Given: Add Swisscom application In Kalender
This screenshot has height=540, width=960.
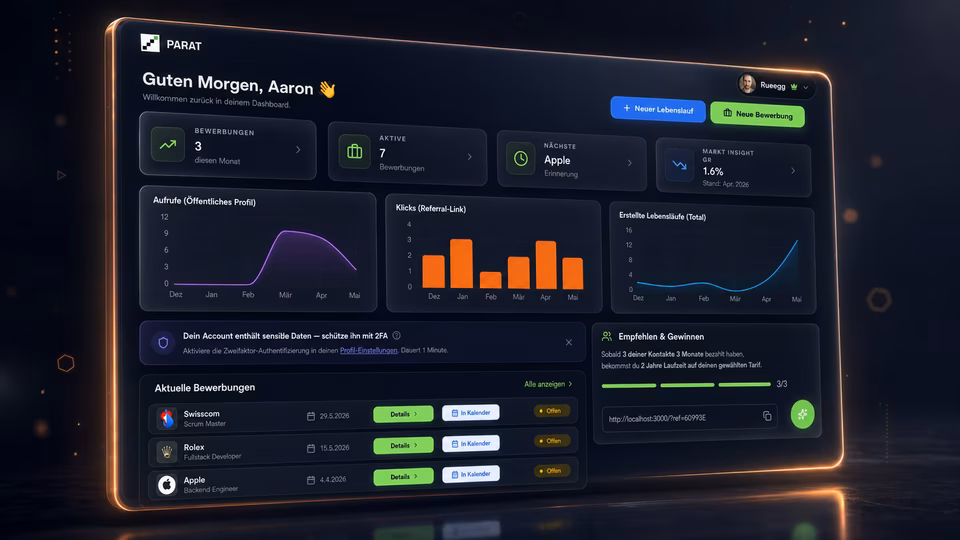Looking at the screenshot, I should [x=471, y=413].
